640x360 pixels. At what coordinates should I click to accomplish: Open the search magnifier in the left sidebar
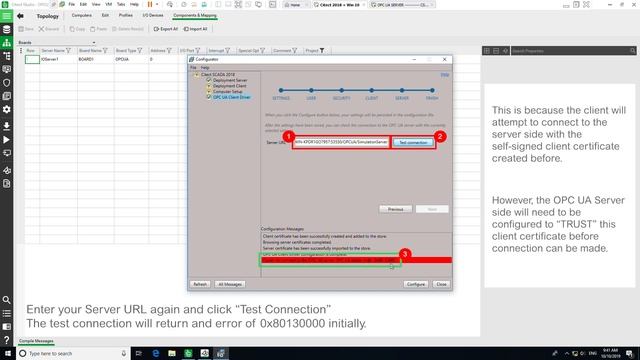(x=7, y=300)
